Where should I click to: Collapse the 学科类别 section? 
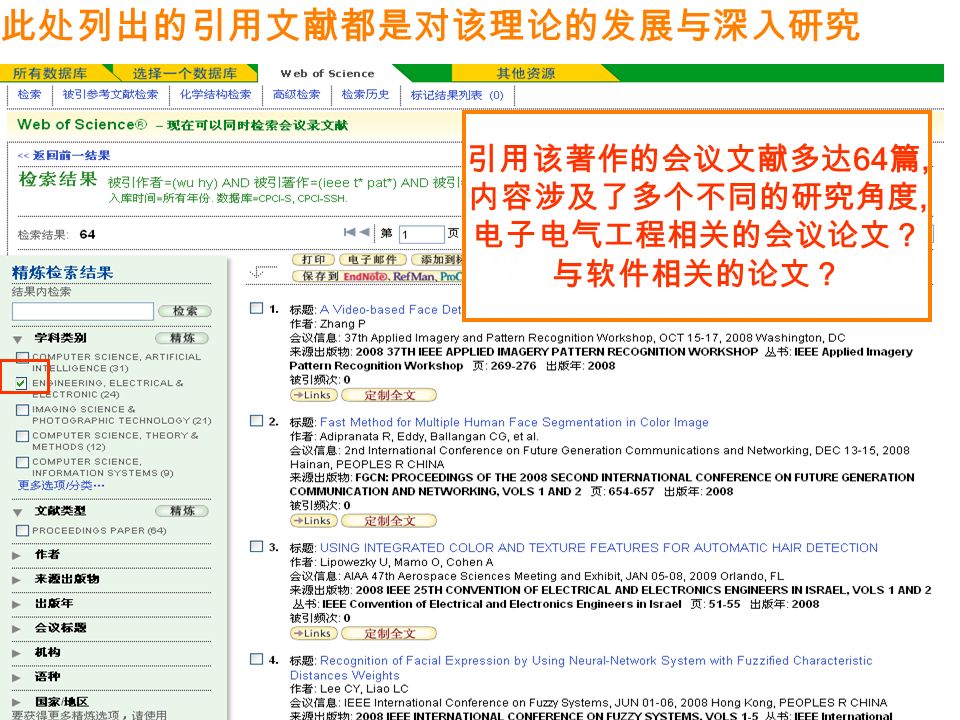coord(18,339)
